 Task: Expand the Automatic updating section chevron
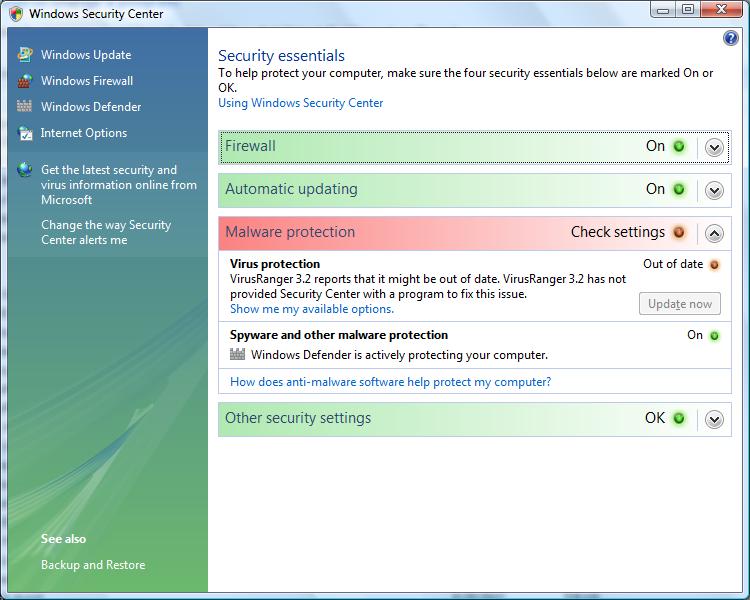pyautogui.click(x=714, y=190)
